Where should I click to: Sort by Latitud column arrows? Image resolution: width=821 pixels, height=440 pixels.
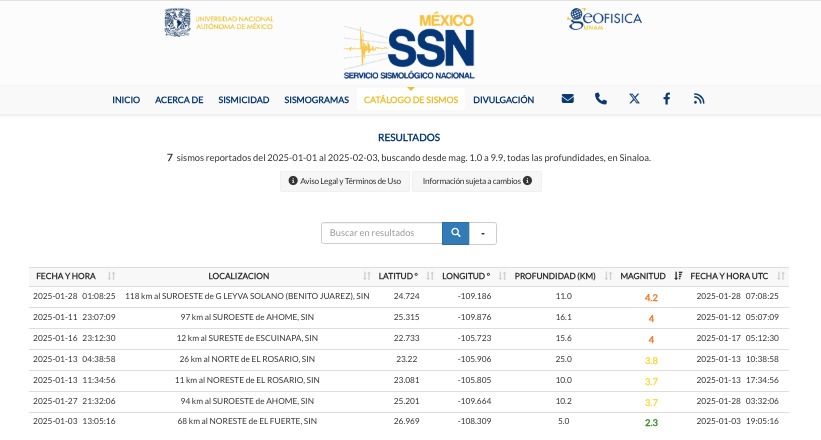[430, 276]
